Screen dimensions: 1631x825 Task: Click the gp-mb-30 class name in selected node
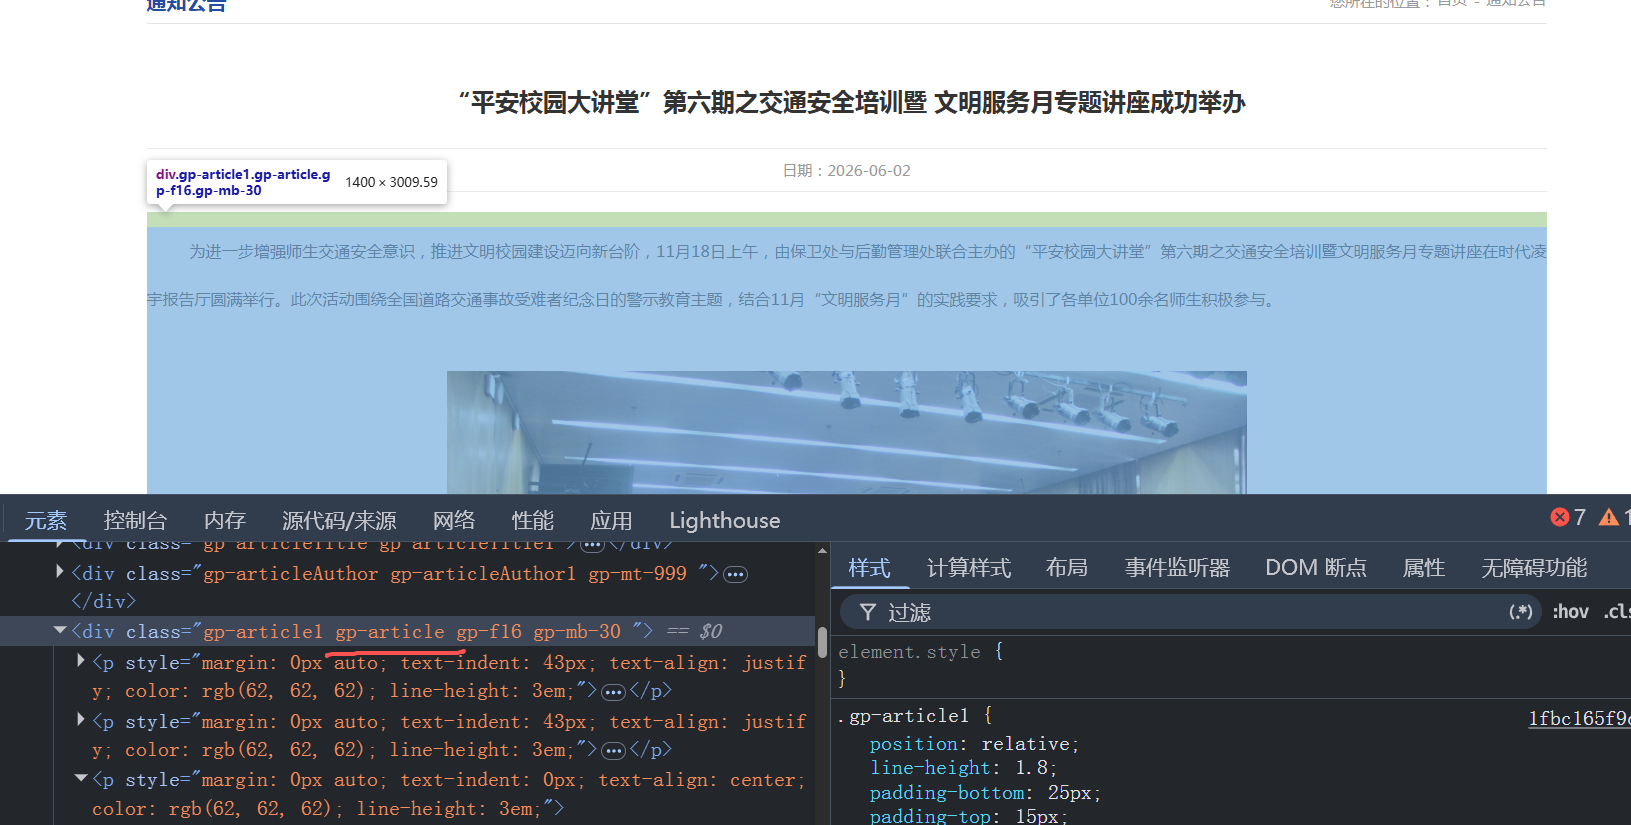(577, 631)
